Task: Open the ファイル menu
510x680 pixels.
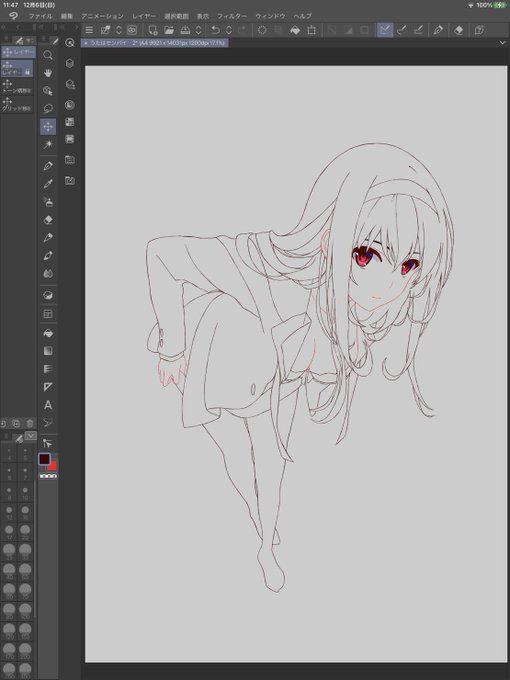Action: (x=40, y=16)
